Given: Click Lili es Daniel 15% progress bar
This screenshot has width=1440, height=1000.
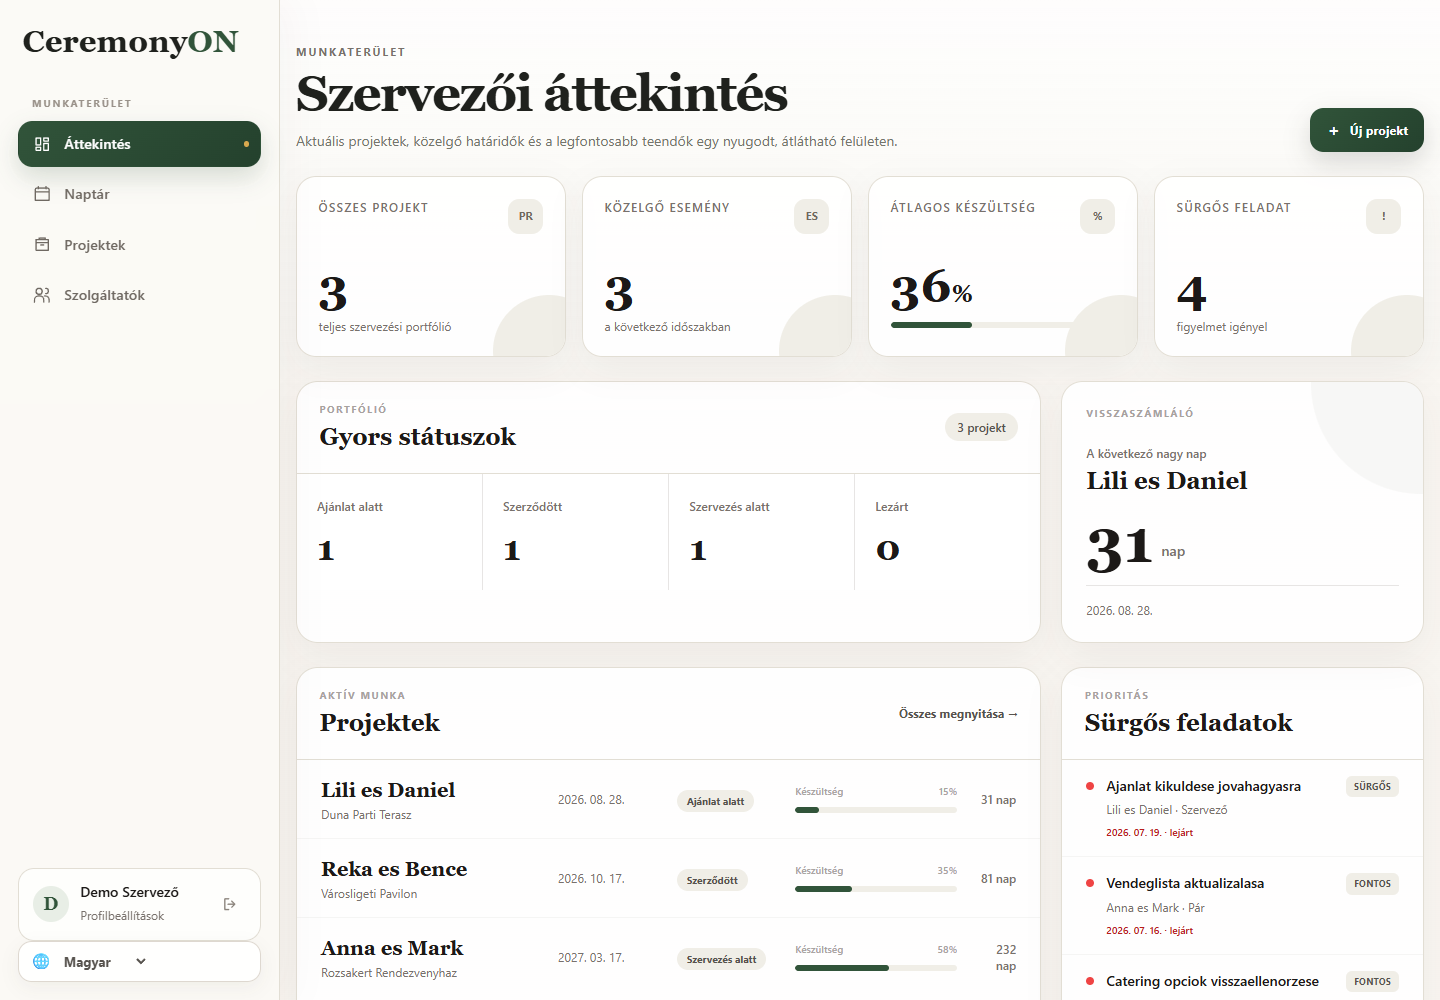Looking at the screenshot, I should (x=876, y=810).
